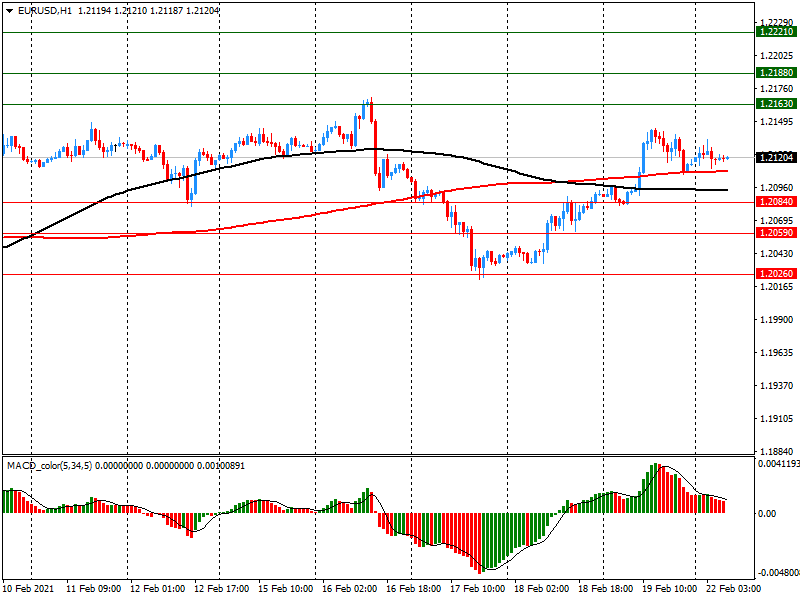800x600 pixels.
Task: Select the 0.0041193 MACD scale value
Action: [776, 464]
